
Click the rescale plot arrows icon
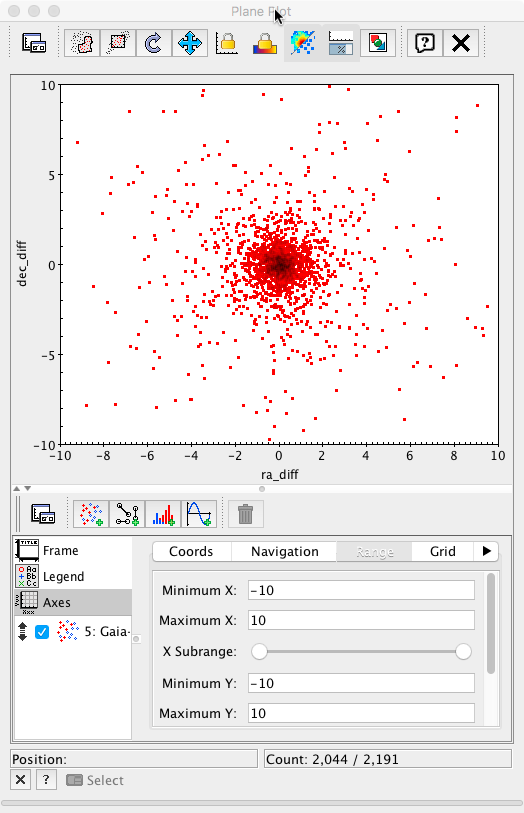(x=190, y=43)
